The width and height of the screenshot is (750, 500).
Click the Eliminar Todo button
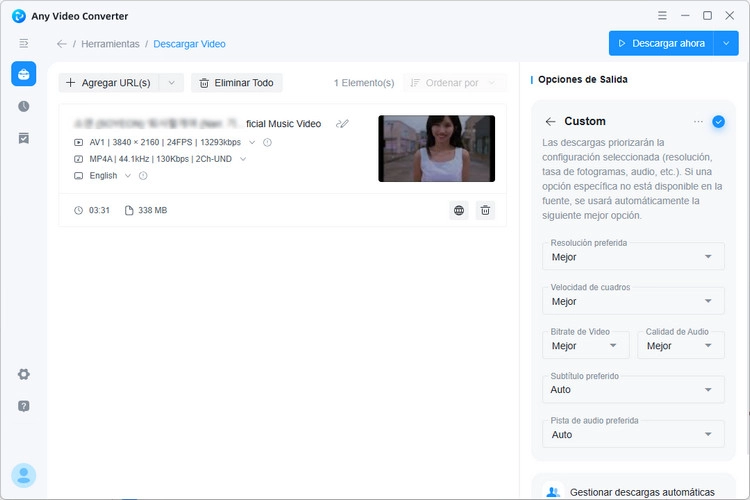[237, 83]
